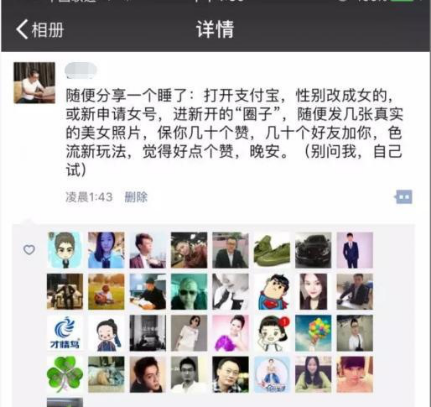Screen dimensions: 431x407
Task: Go back to 相册 album
Action: [40, 29]
